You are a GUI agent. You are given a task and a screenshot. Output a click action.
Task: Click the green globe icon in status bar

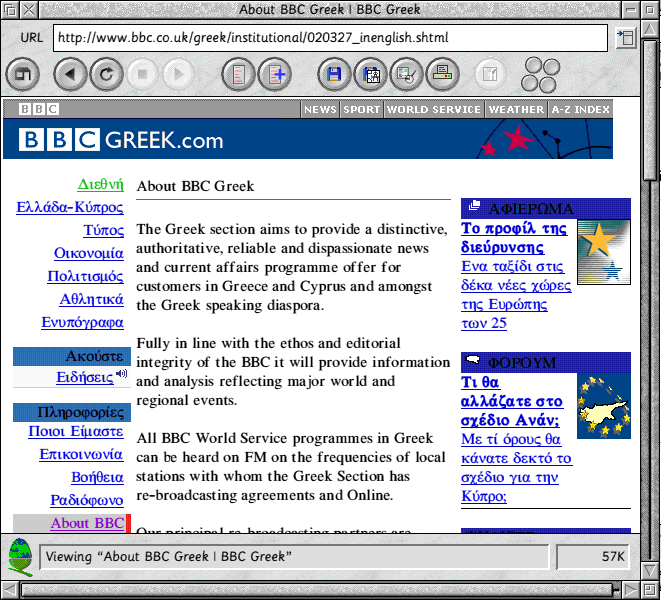(20, 557)
